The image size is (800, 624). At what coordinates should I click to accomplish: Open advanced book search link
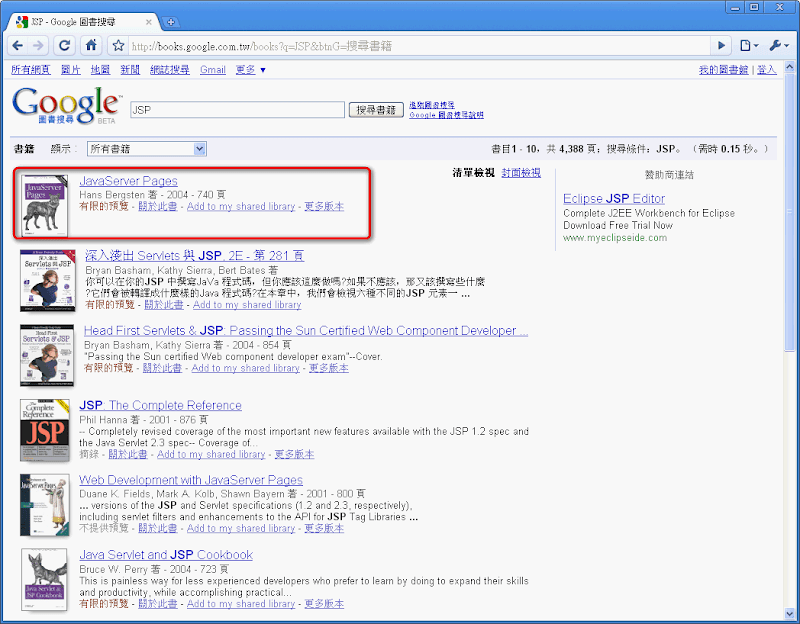432,105
